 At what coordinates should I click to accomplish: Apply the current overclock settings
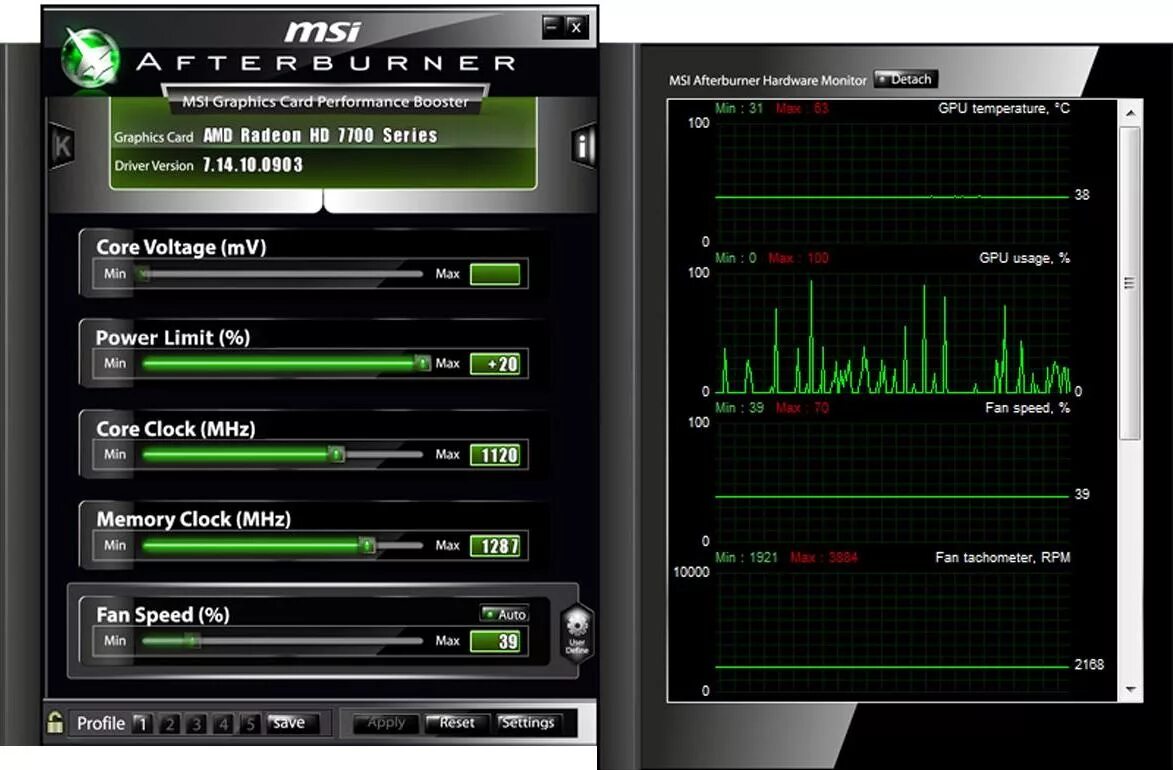tap(386, 723)
